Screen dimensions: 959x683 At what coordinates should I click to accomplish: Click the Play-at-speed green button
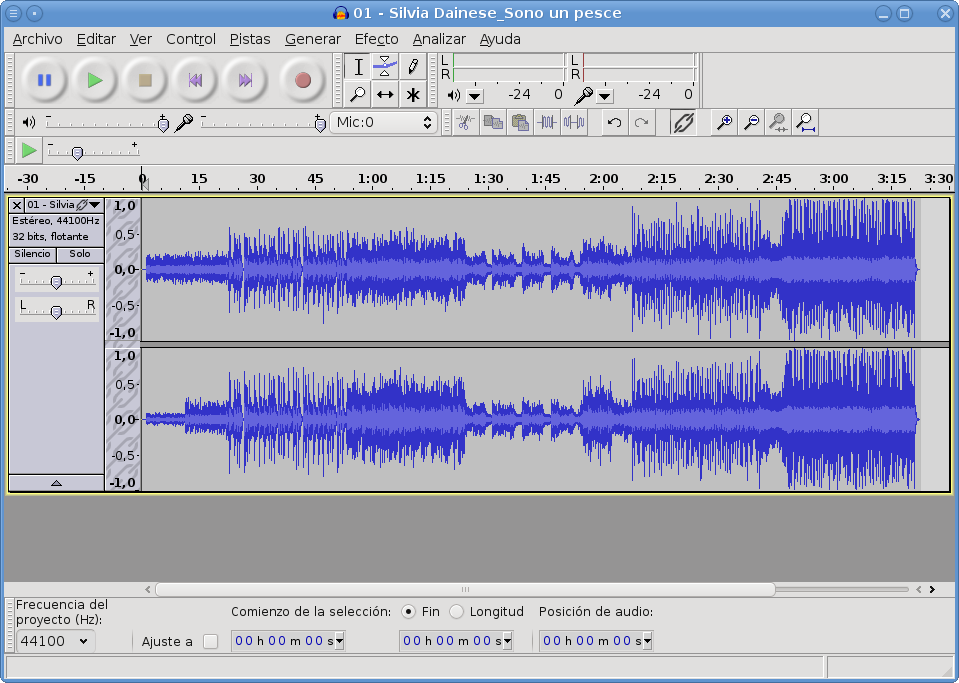point(29,150)
